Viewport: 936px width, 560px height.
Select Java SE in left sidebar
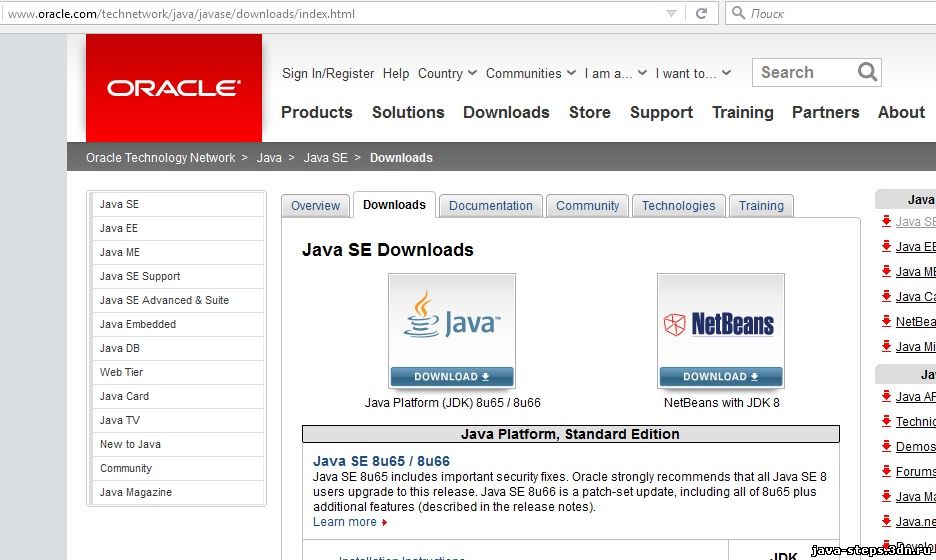[x=177, y=204]
